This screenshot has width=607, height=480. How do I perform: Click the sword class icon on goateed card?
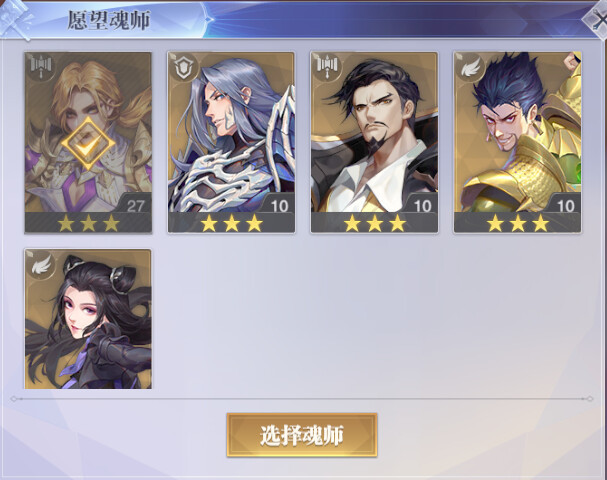[326, 67]
